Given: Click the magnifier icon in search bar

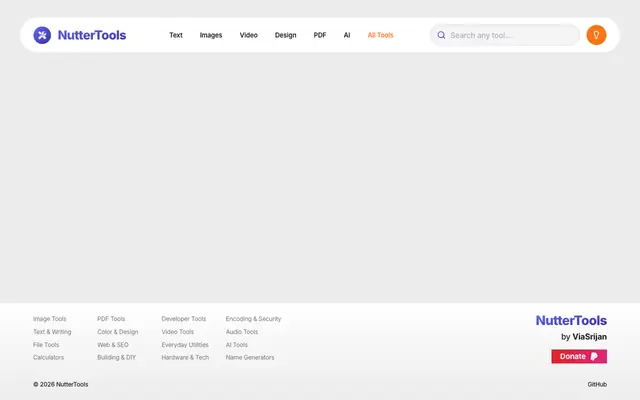Looking at the screenshot, I should pos(441,35).
